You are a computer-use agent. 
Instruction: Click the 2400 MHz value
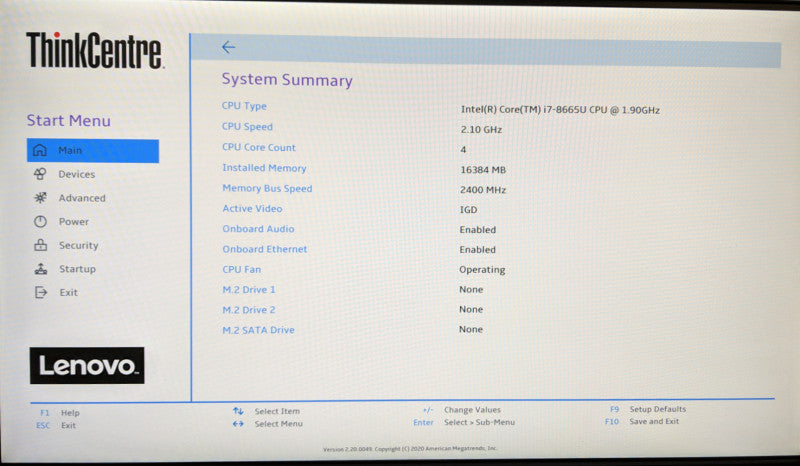click(x=483, y=190)
